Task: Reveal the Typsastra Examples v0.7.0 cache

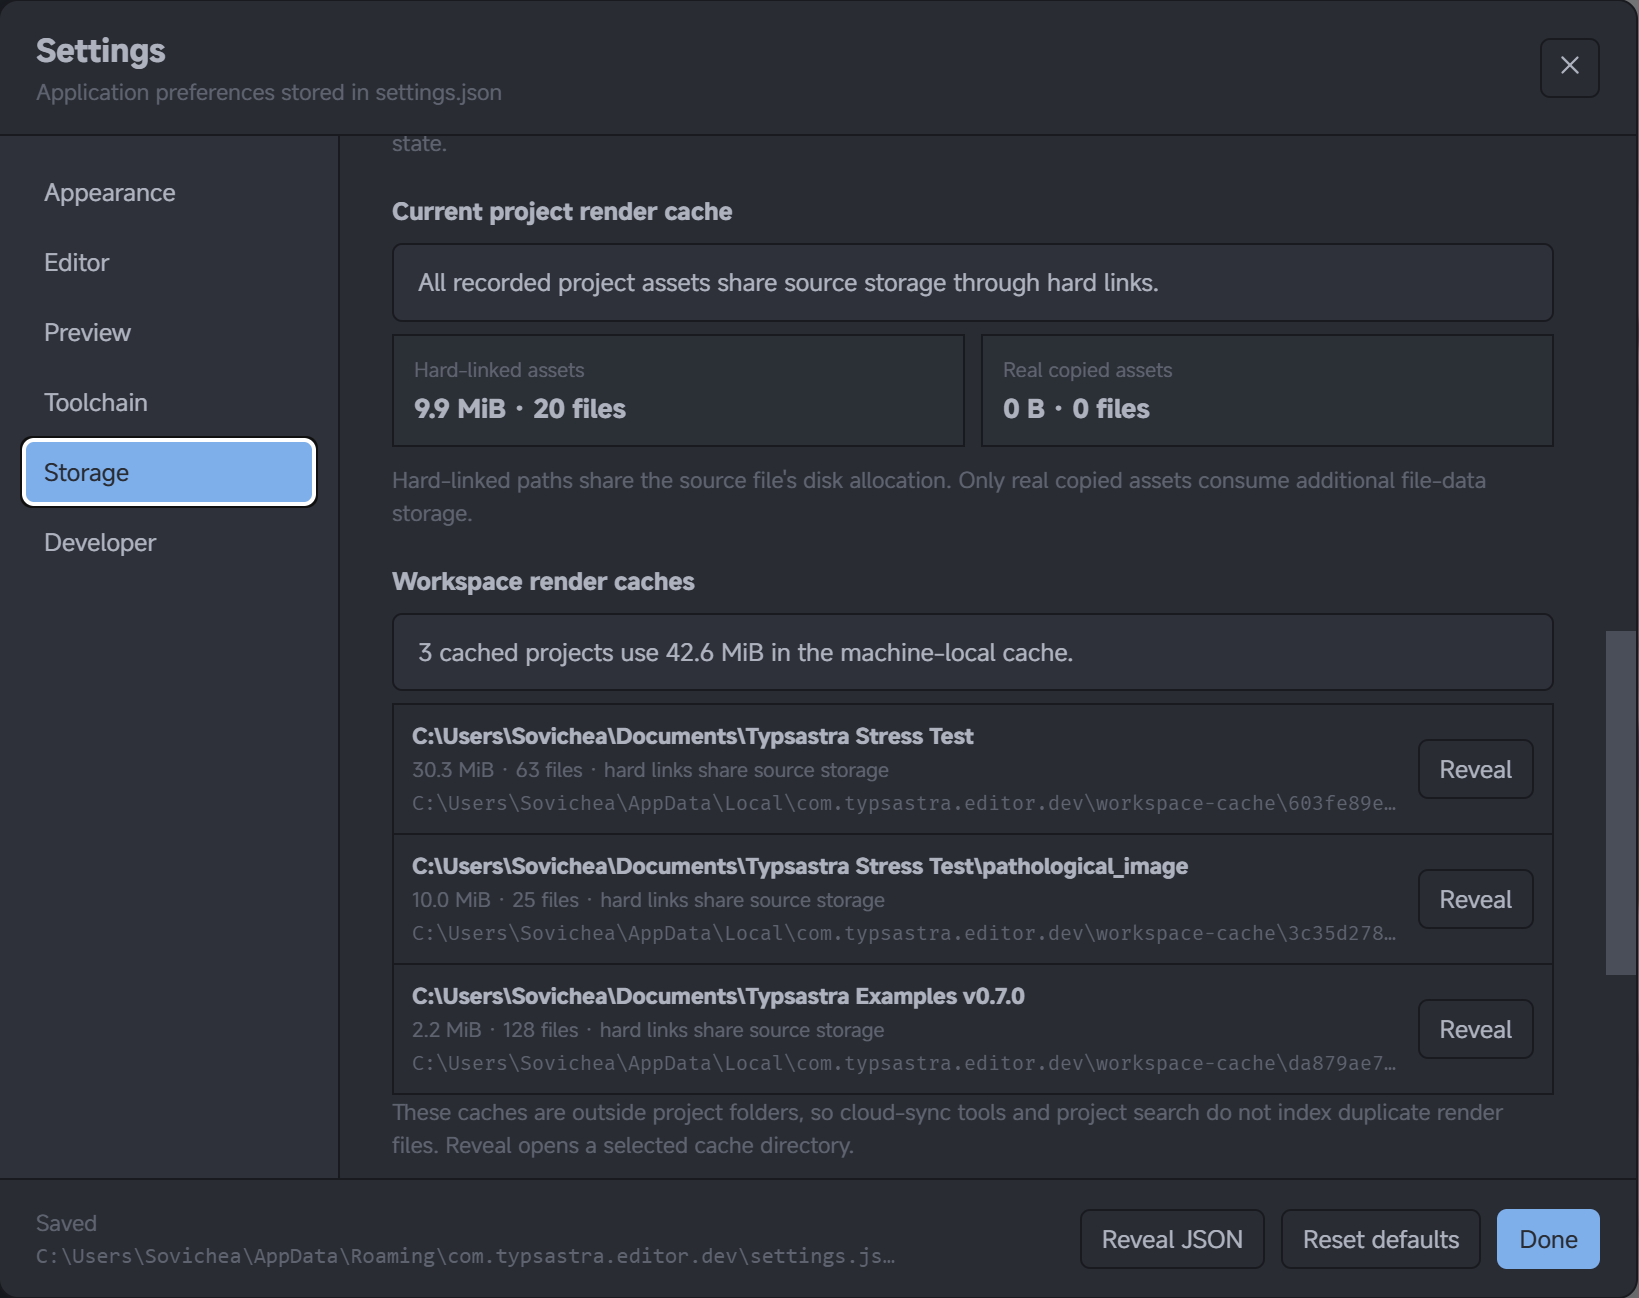Action: tap(1475, 1029)
